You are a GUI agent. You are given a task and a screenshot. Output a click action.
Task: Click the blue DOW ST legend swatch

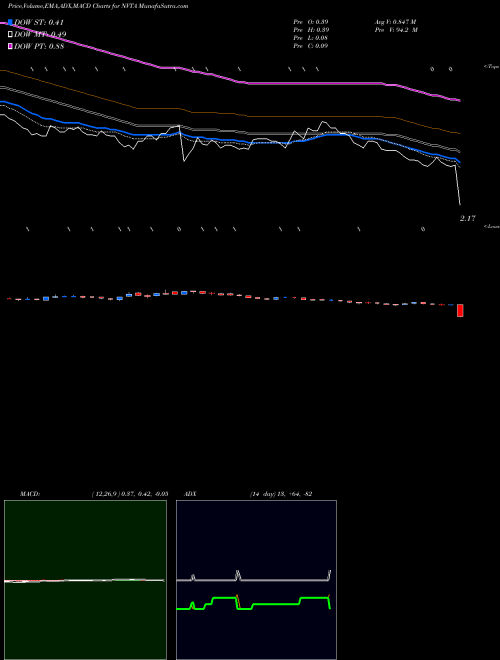tap(10, 22)
